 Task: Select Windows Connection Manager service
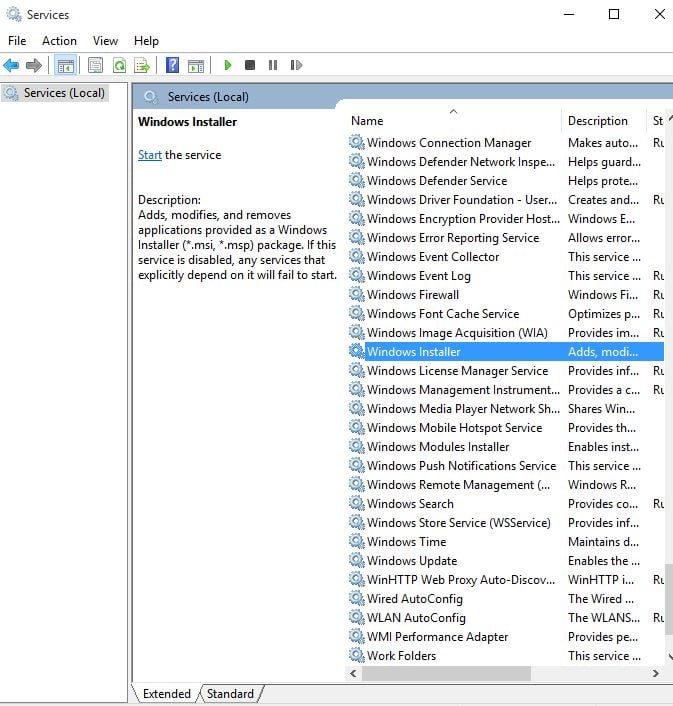(505, 143)
